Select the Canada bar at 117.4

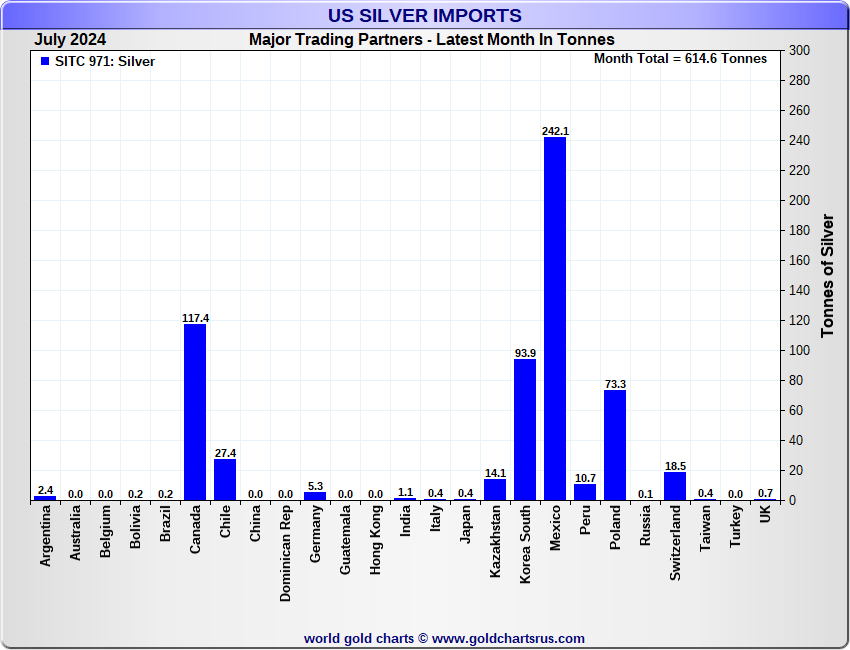(x=195, y=411)
